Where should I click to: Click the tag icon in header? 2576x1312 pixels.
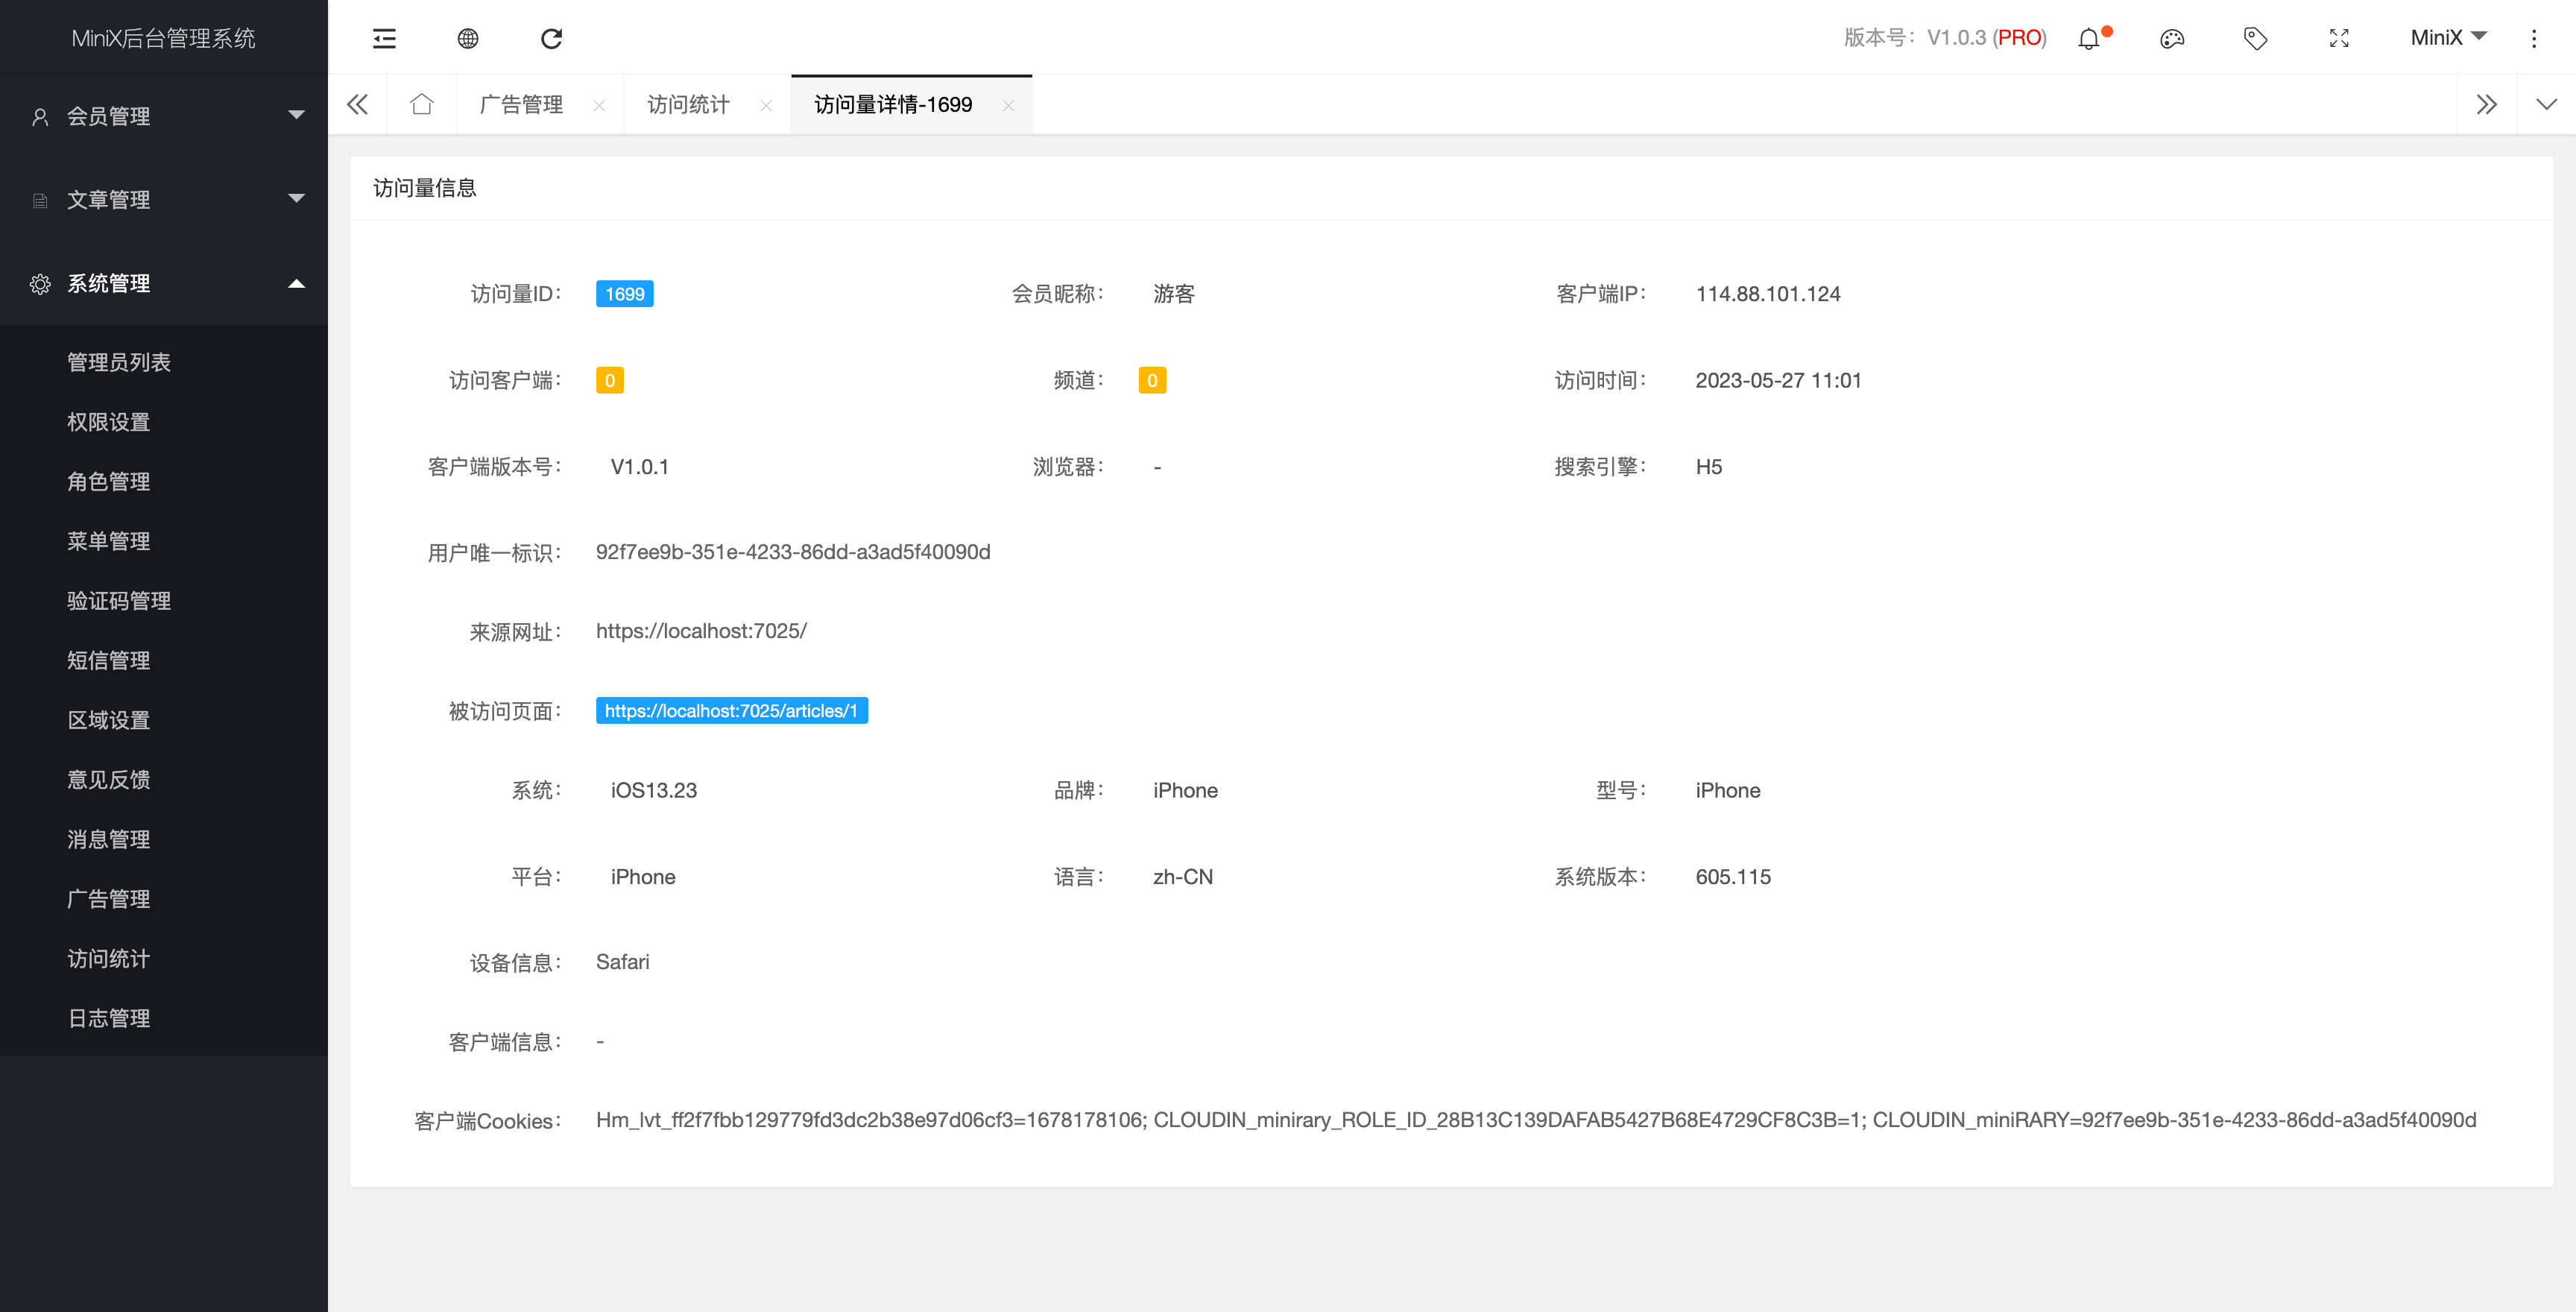[x=2255, y=39]
